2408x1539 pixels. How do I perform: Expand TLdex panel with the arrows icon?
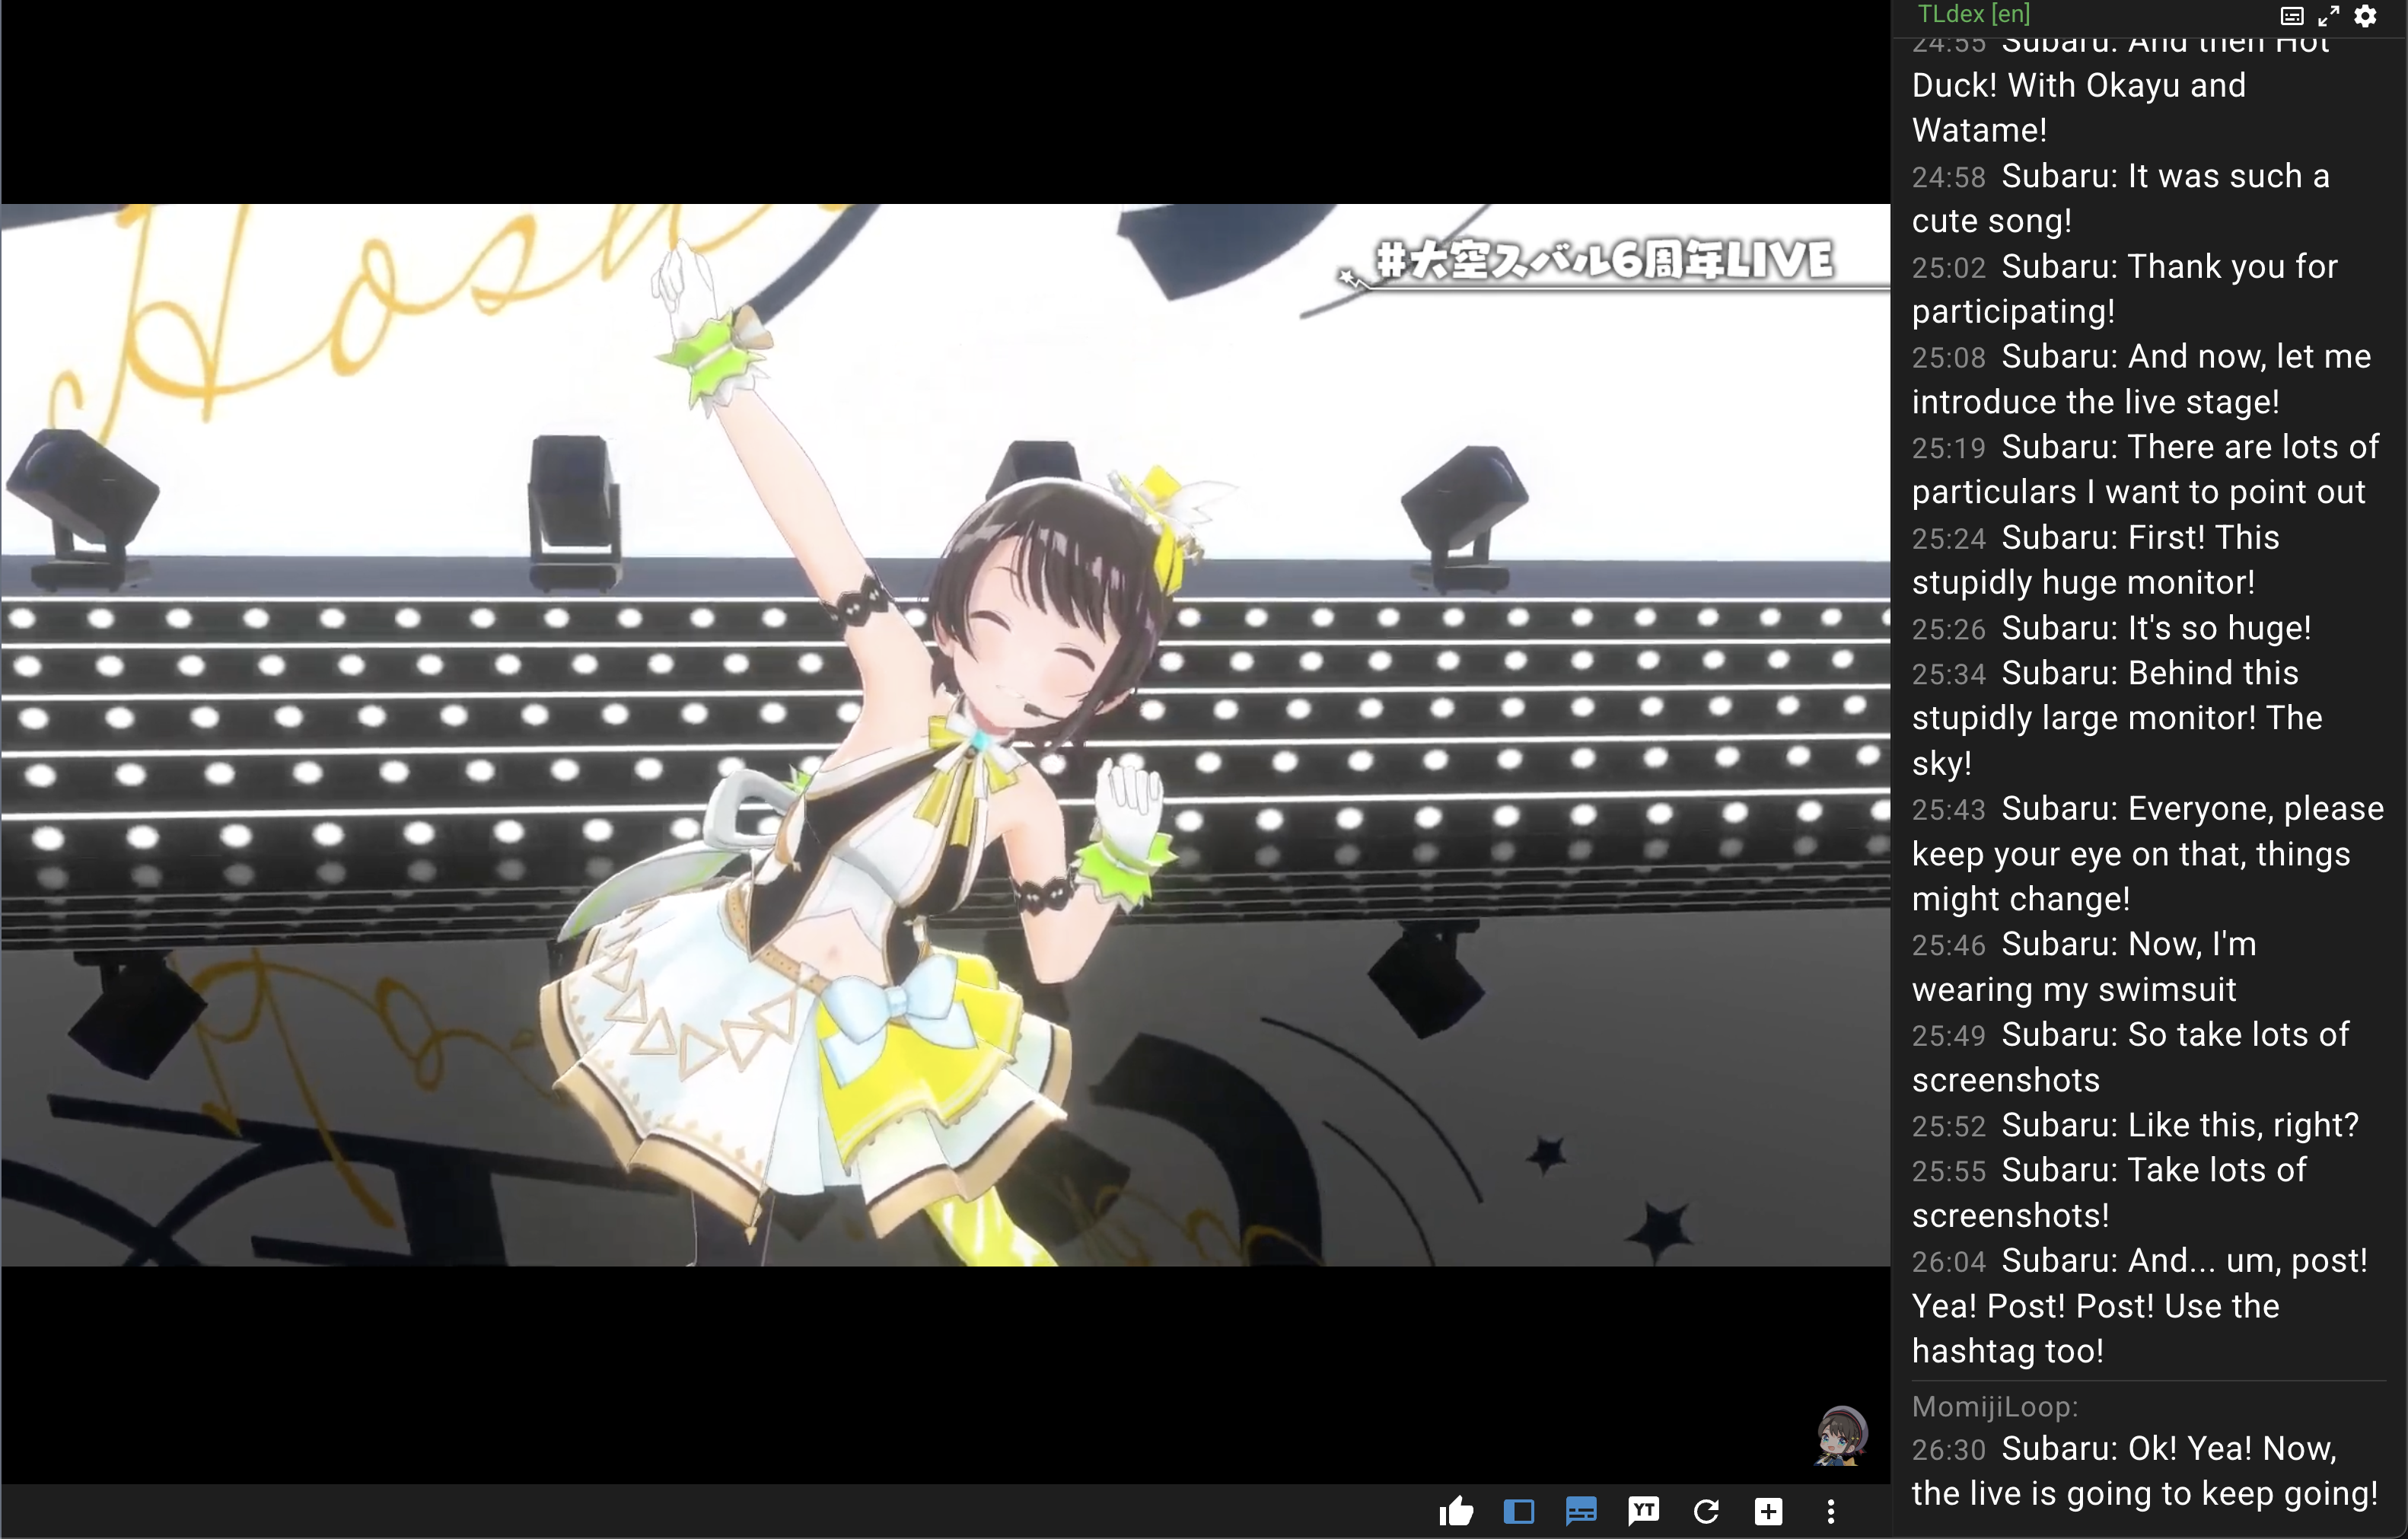2328,16
